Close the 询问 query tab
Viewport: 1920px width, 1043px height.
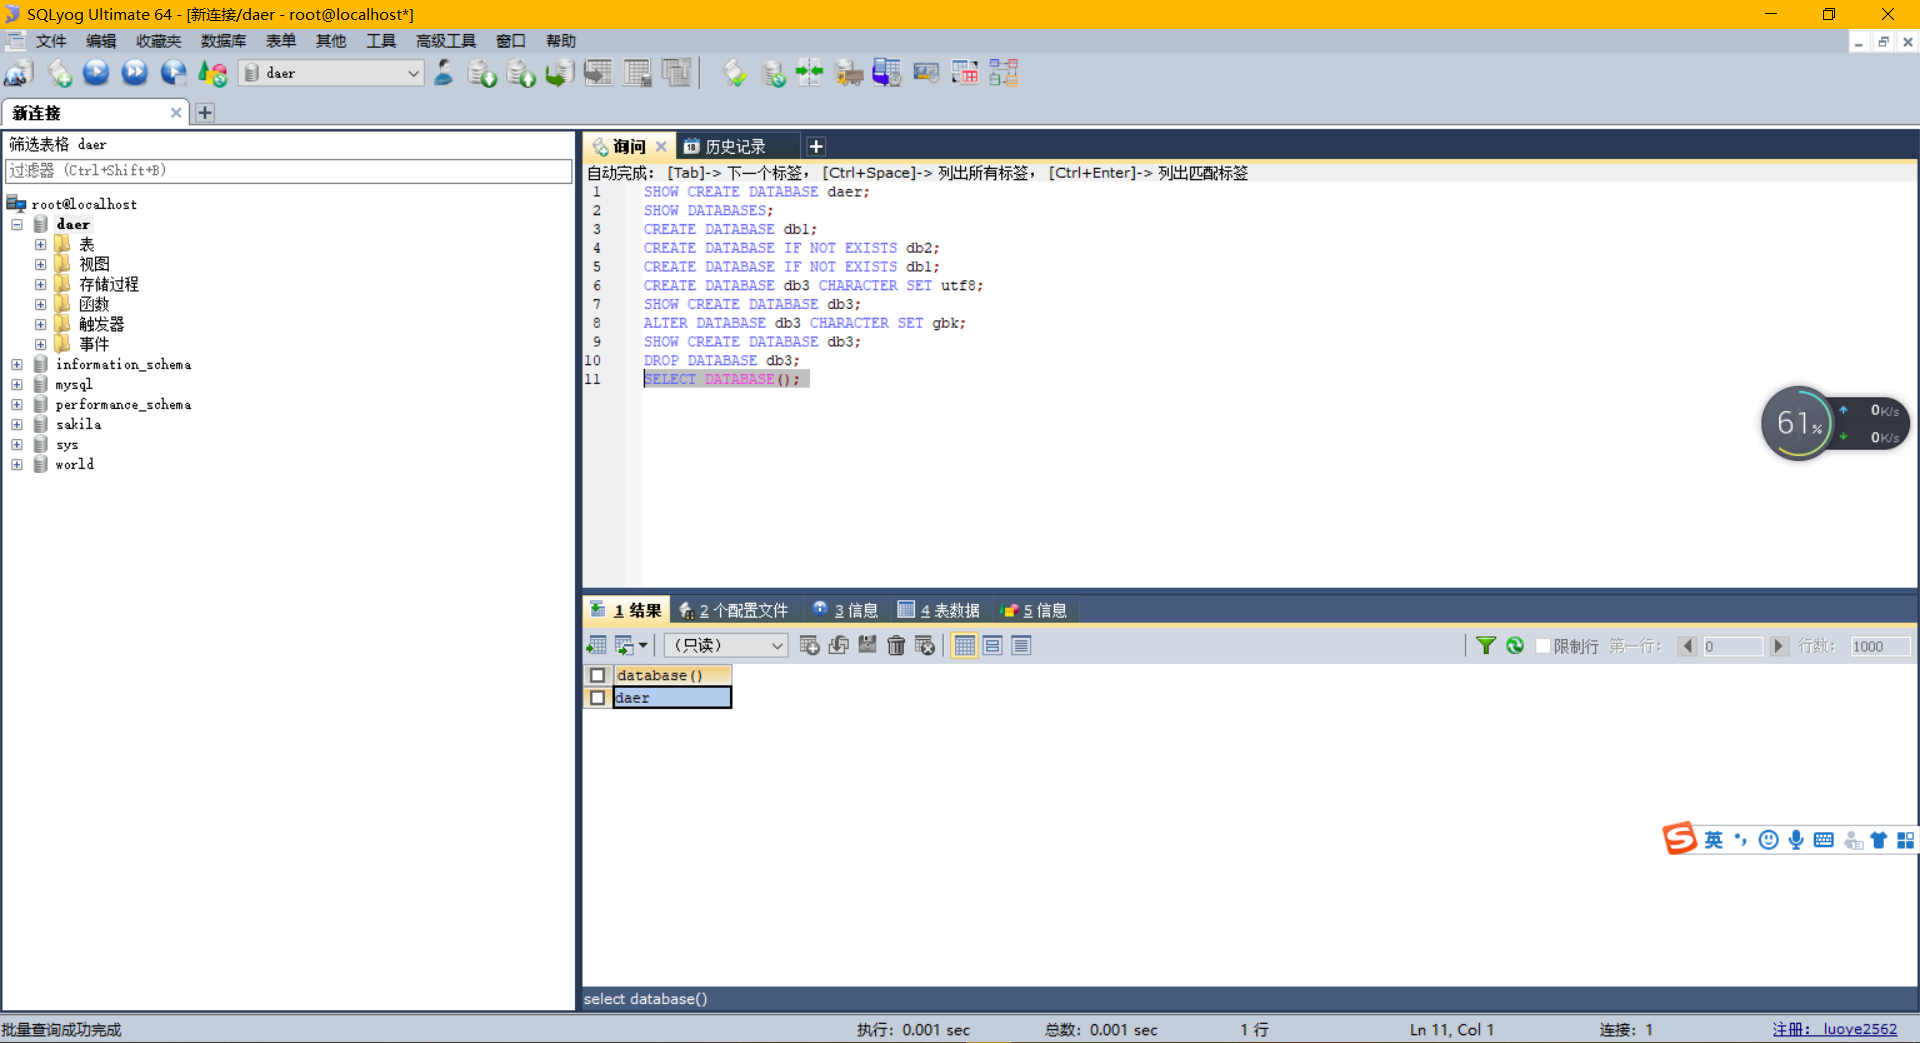(661, 146)
